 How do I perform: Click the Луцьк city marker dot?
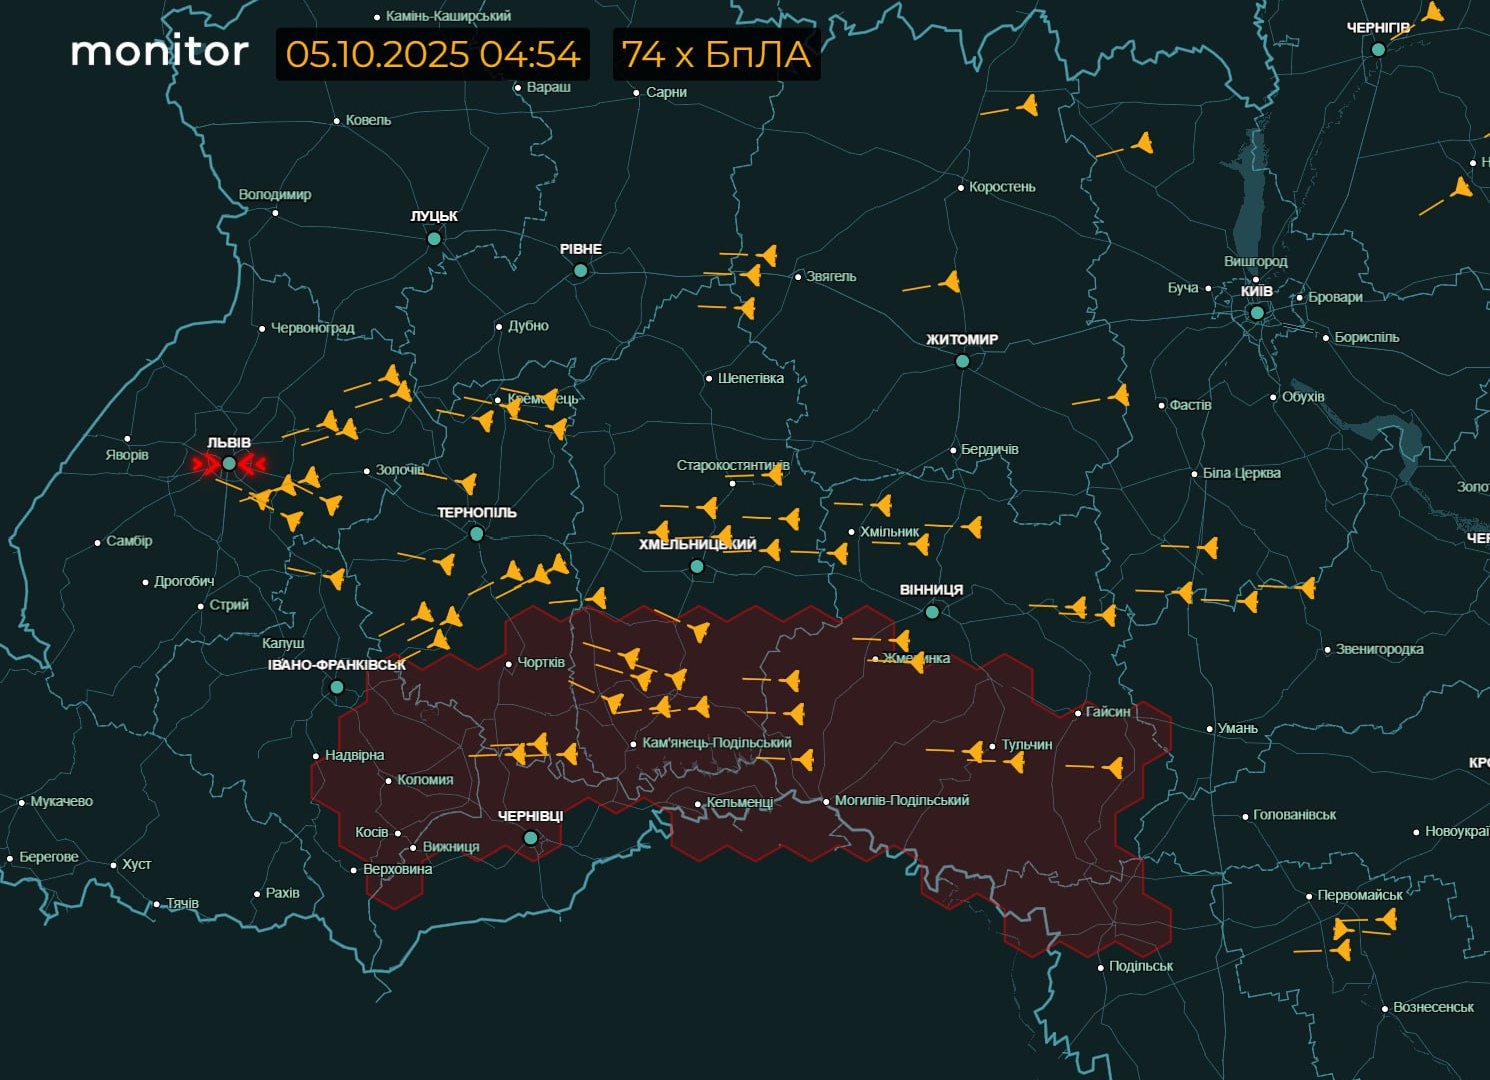(x=434, y=239)
